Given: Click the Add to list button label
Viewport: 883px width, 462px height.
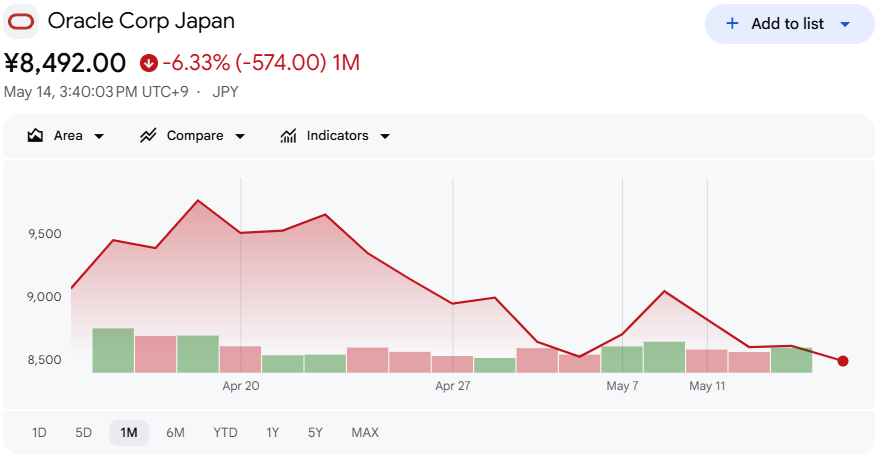Looking at the screenshot, I should pos(787,24).
